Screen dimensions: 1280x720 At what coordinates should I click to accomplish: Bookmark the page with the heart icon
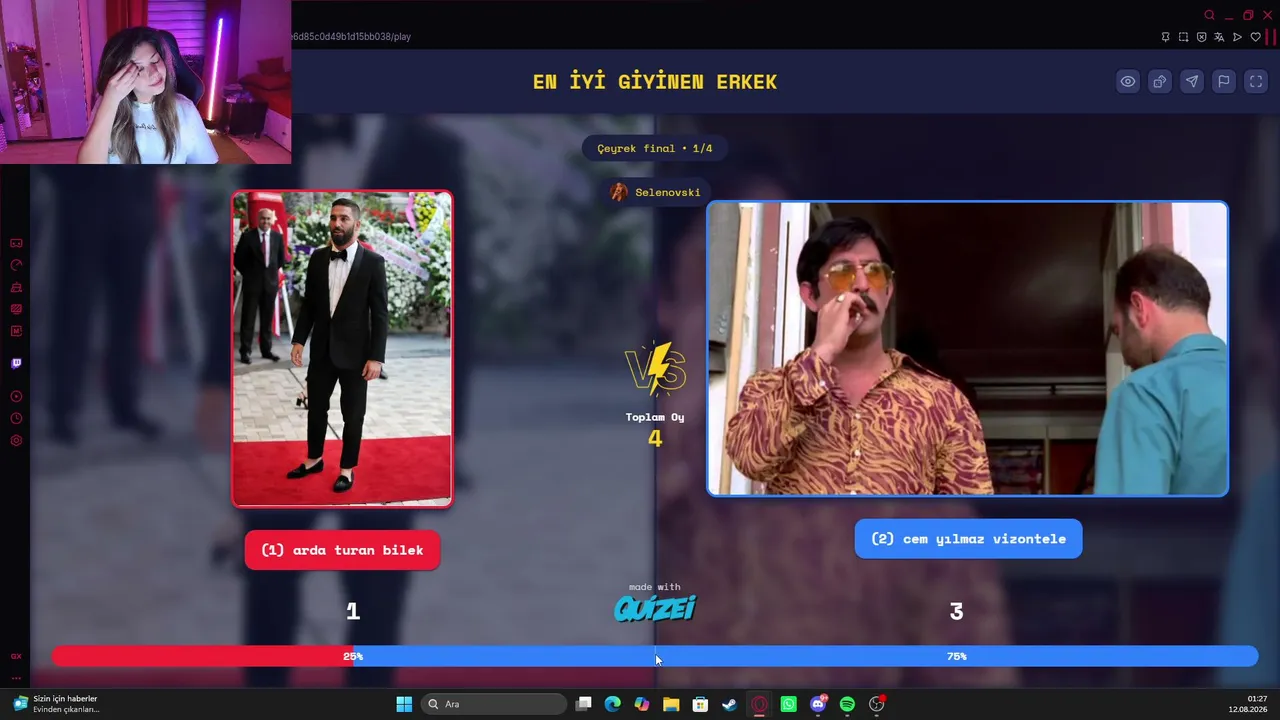1256,37
